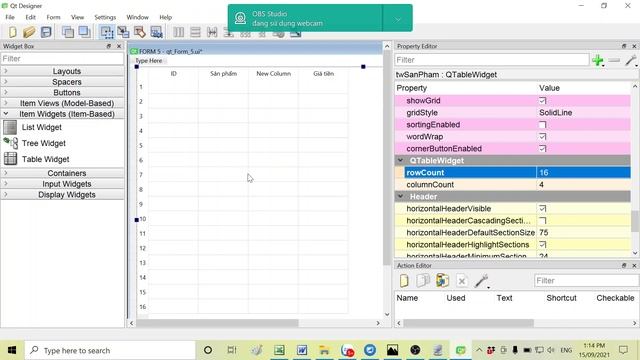Open the Help menu
Viewport: 640px width, 360px height.
point(165,17)
